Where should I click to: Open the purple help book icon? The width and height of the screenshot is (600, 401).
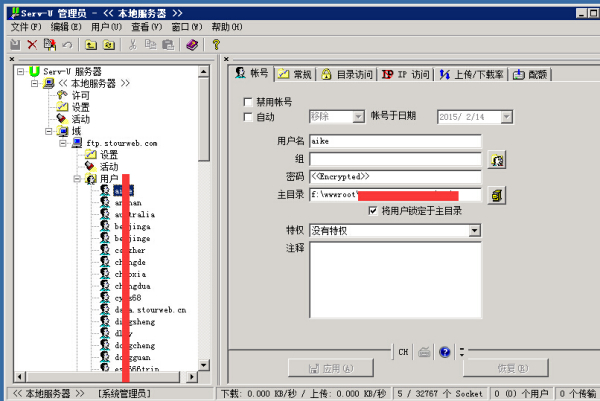192,45
